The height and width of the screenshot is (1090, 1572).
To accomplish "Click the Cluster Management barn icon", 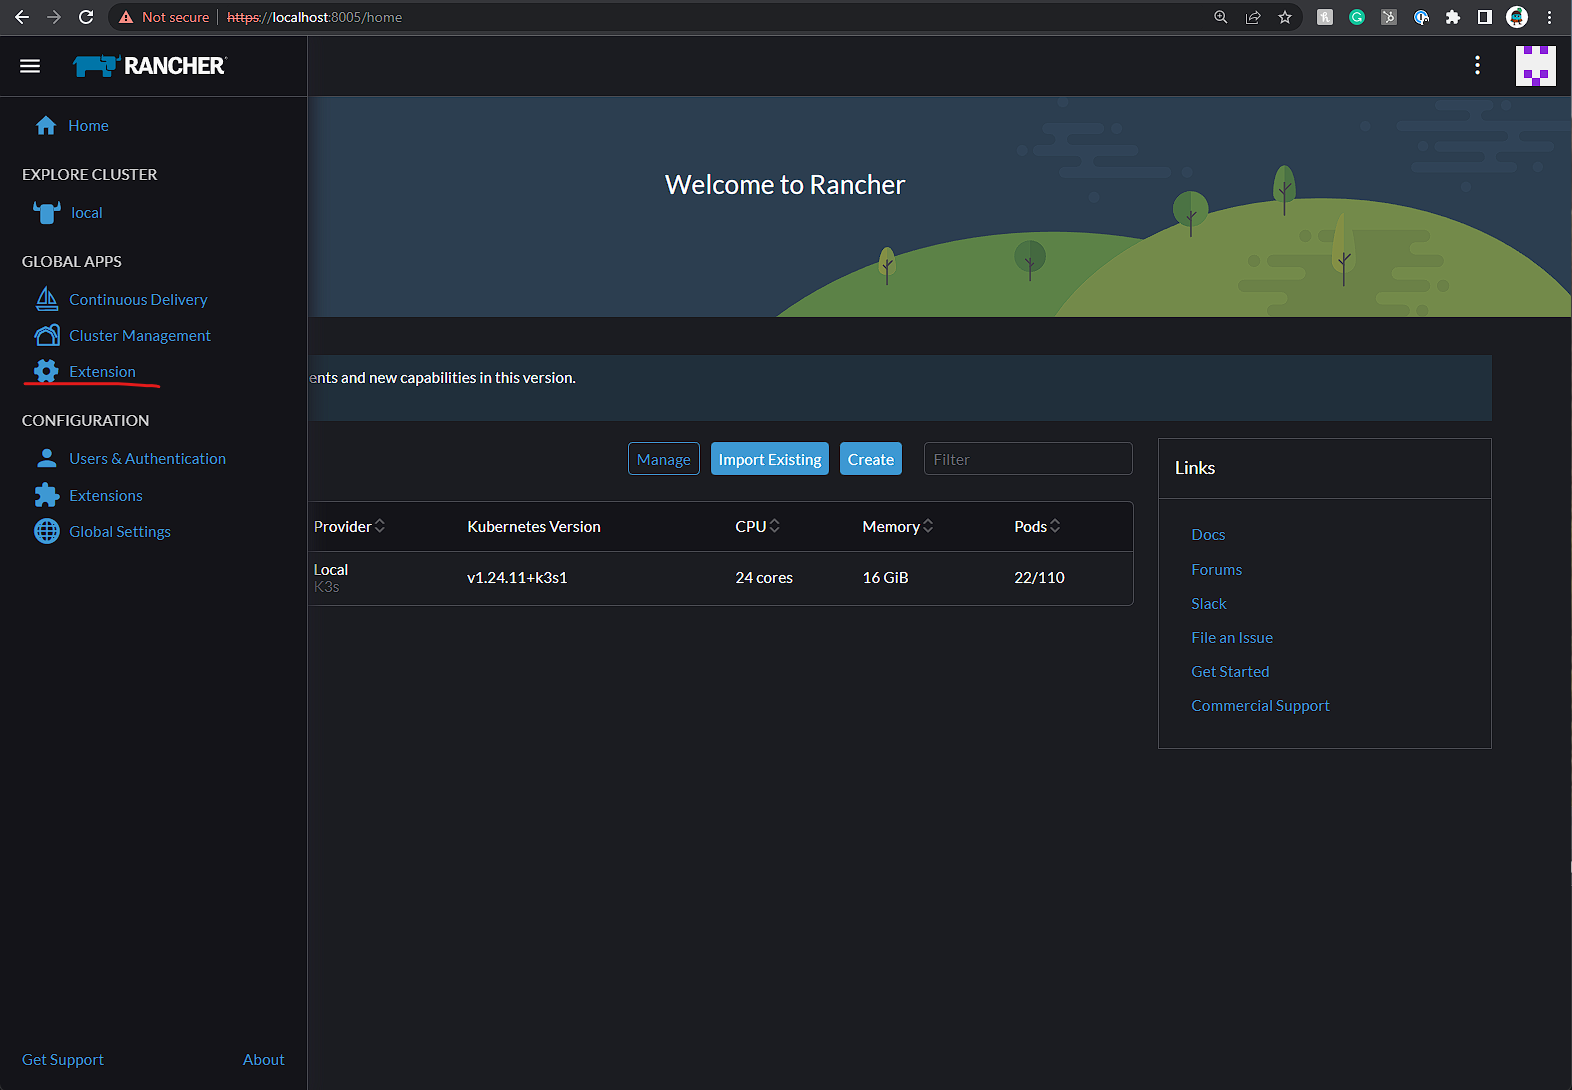I will pos(47,335).
